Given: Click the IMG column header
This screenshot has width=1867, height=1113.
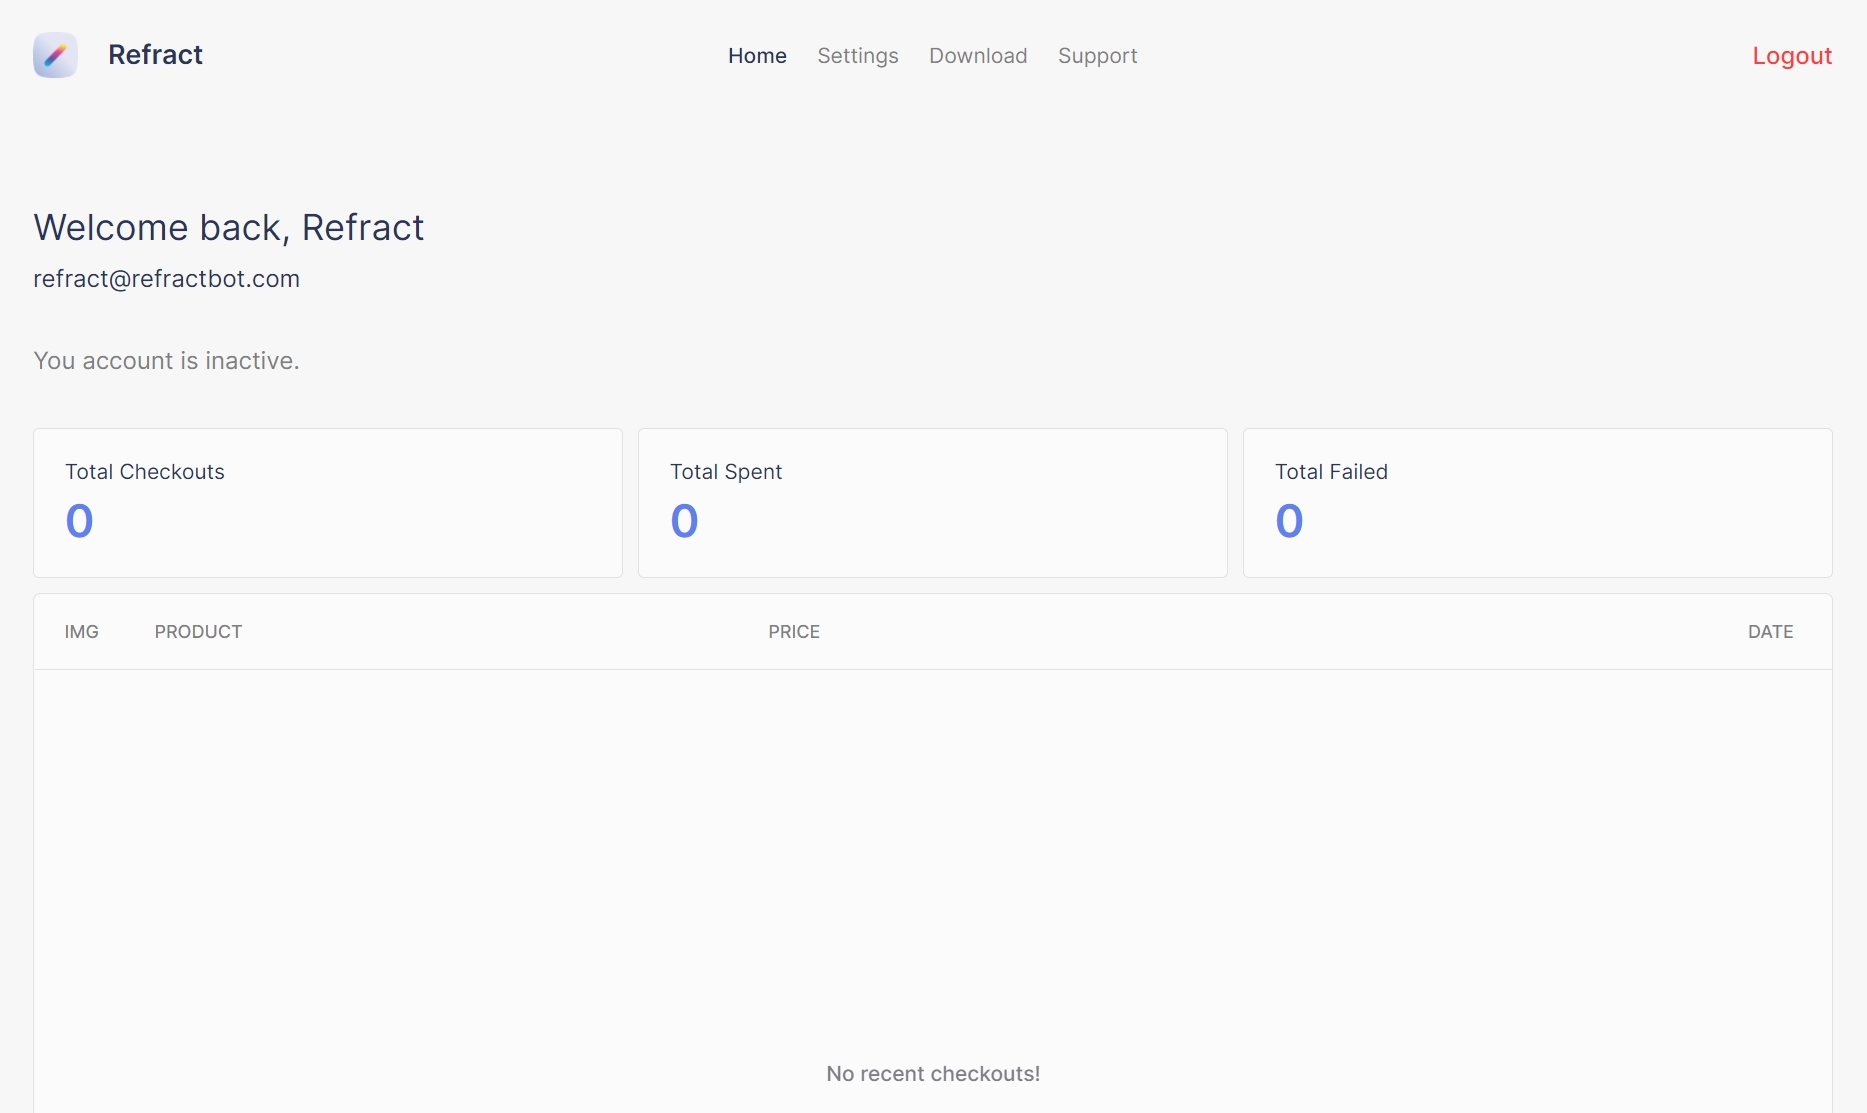Looking at the screenshot, I should pyautogui.click(x=81, y=632).
